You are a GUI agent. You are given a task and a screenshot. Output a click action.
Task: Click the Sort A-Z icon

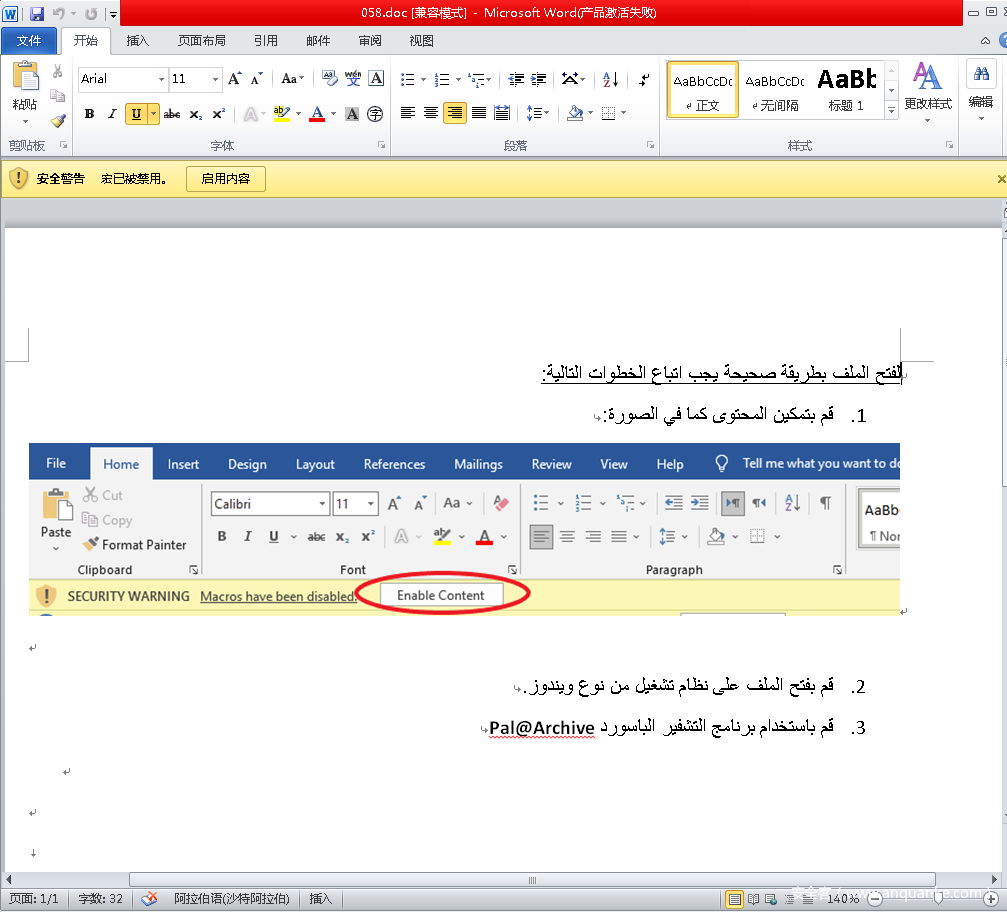611,79
